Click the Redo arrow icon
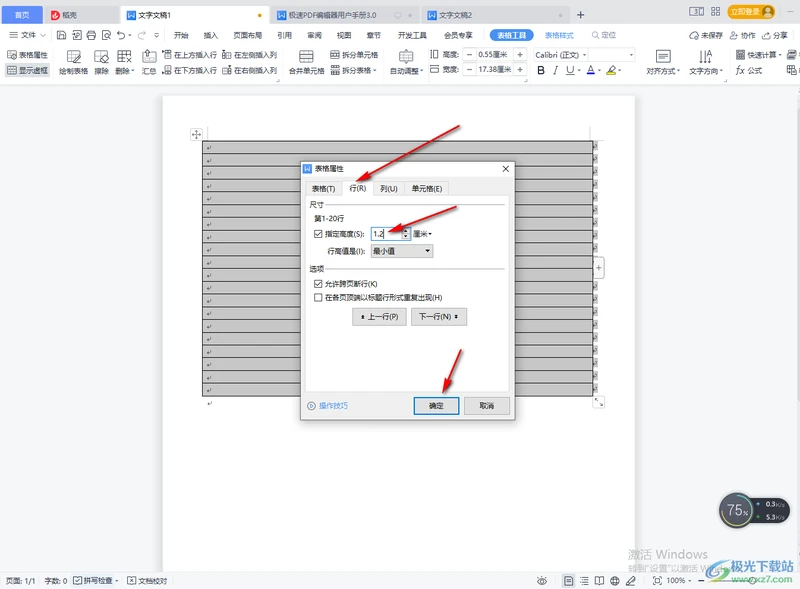 (142, 35)
